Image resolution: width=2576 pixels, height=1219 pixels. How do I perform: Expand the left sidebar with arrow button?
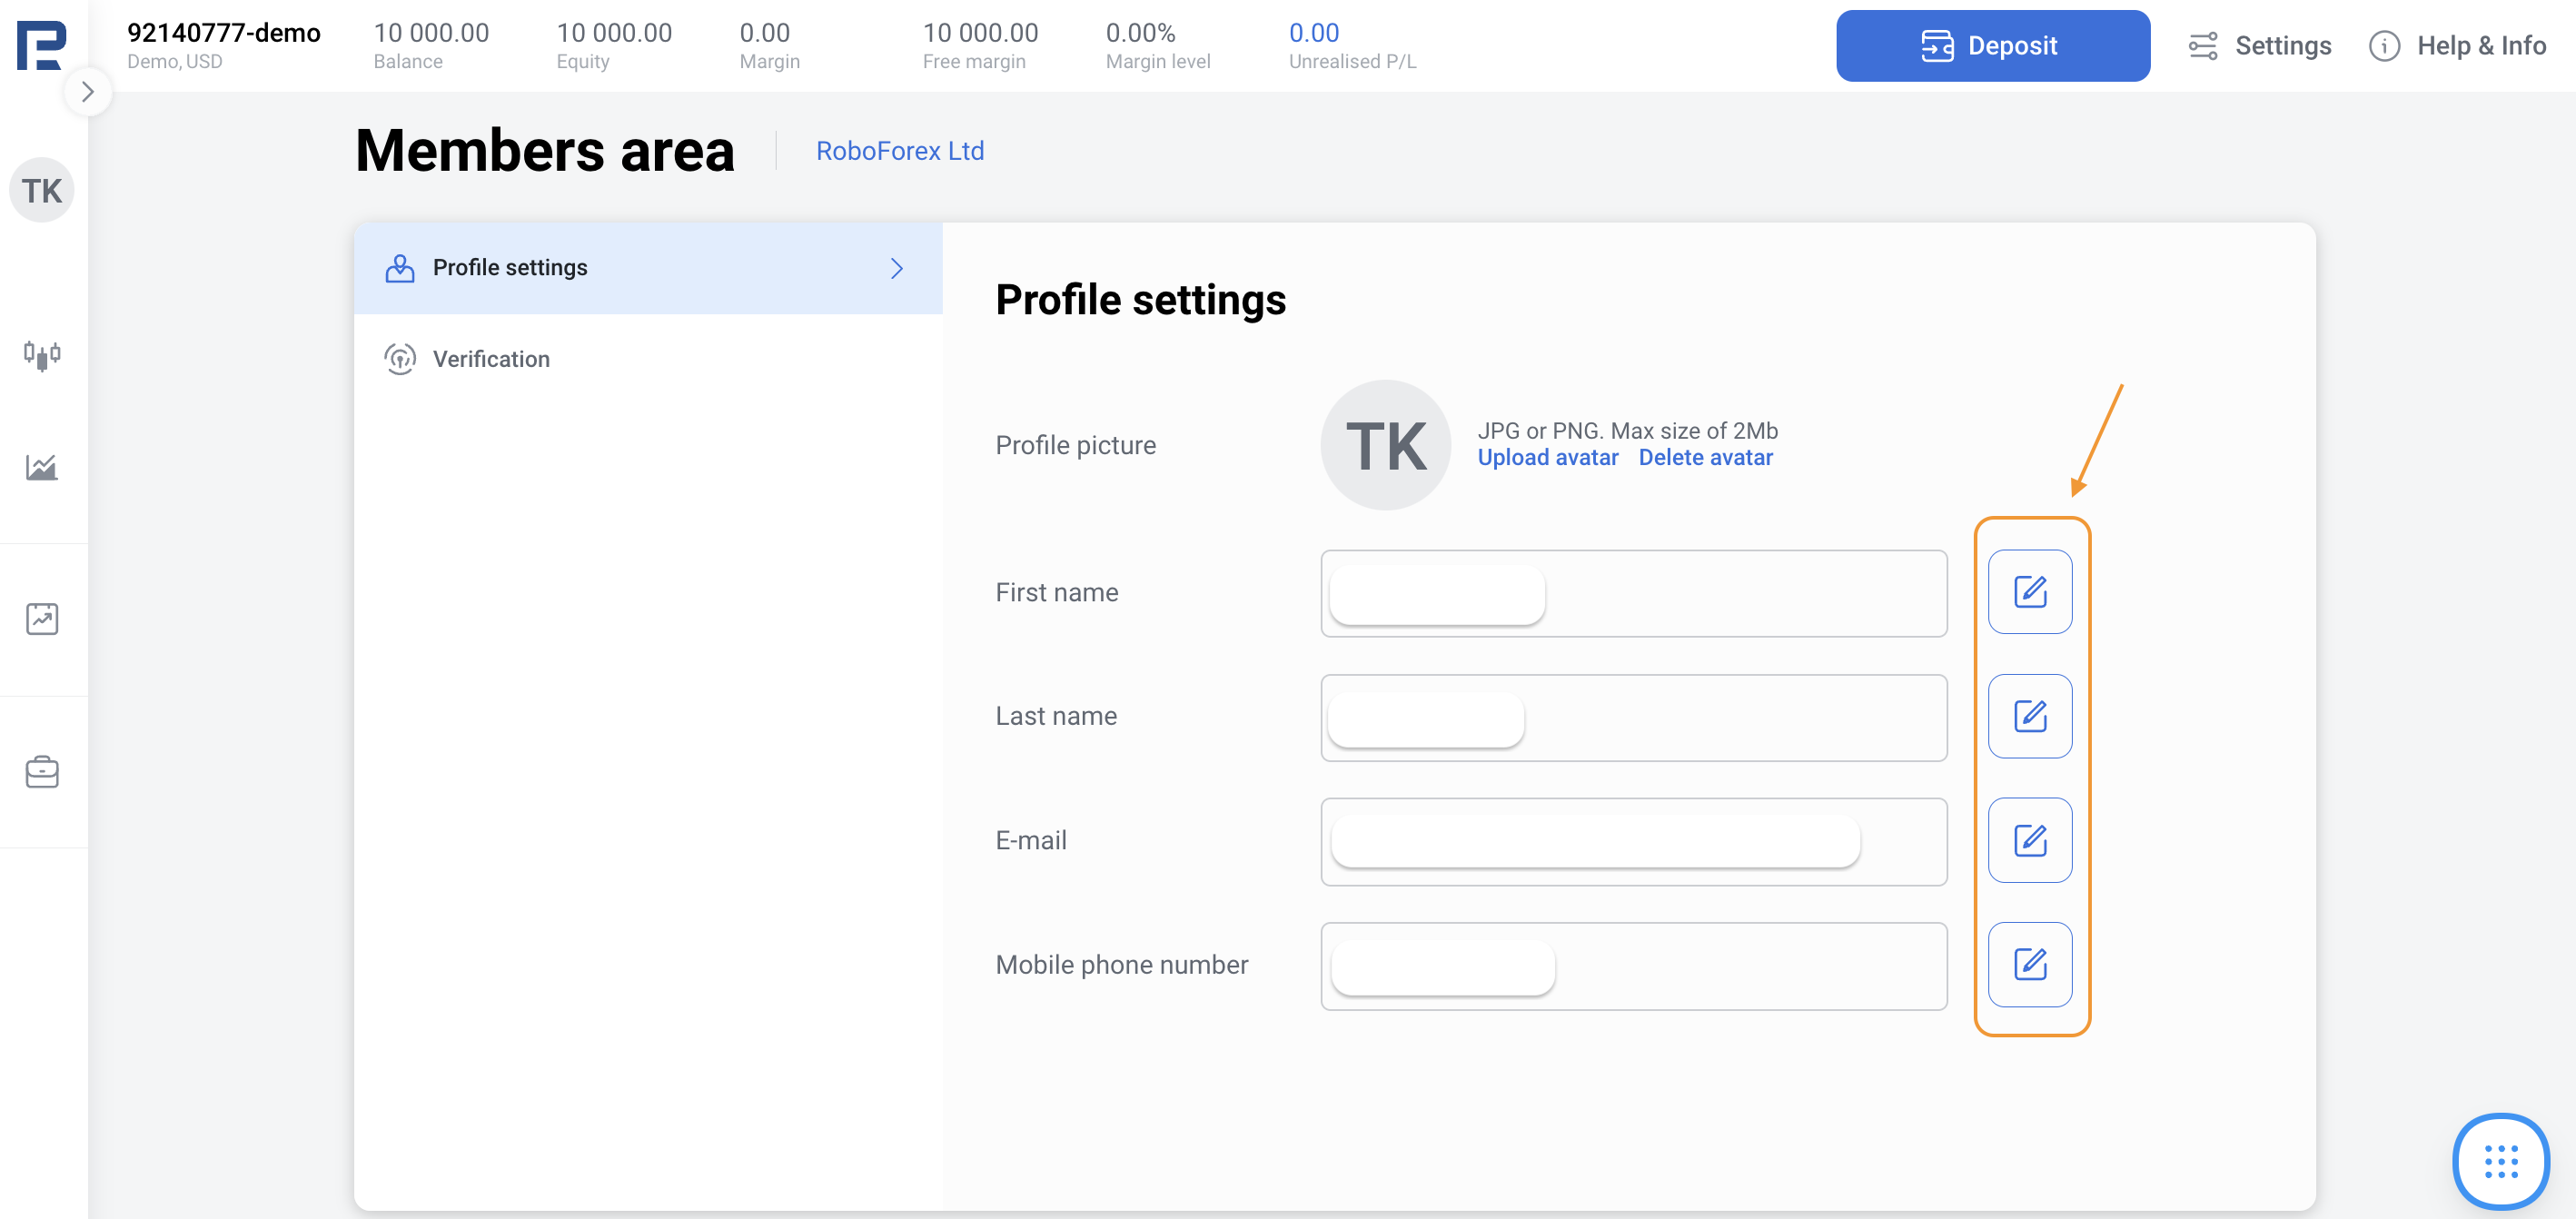click(x=88, y=92)
